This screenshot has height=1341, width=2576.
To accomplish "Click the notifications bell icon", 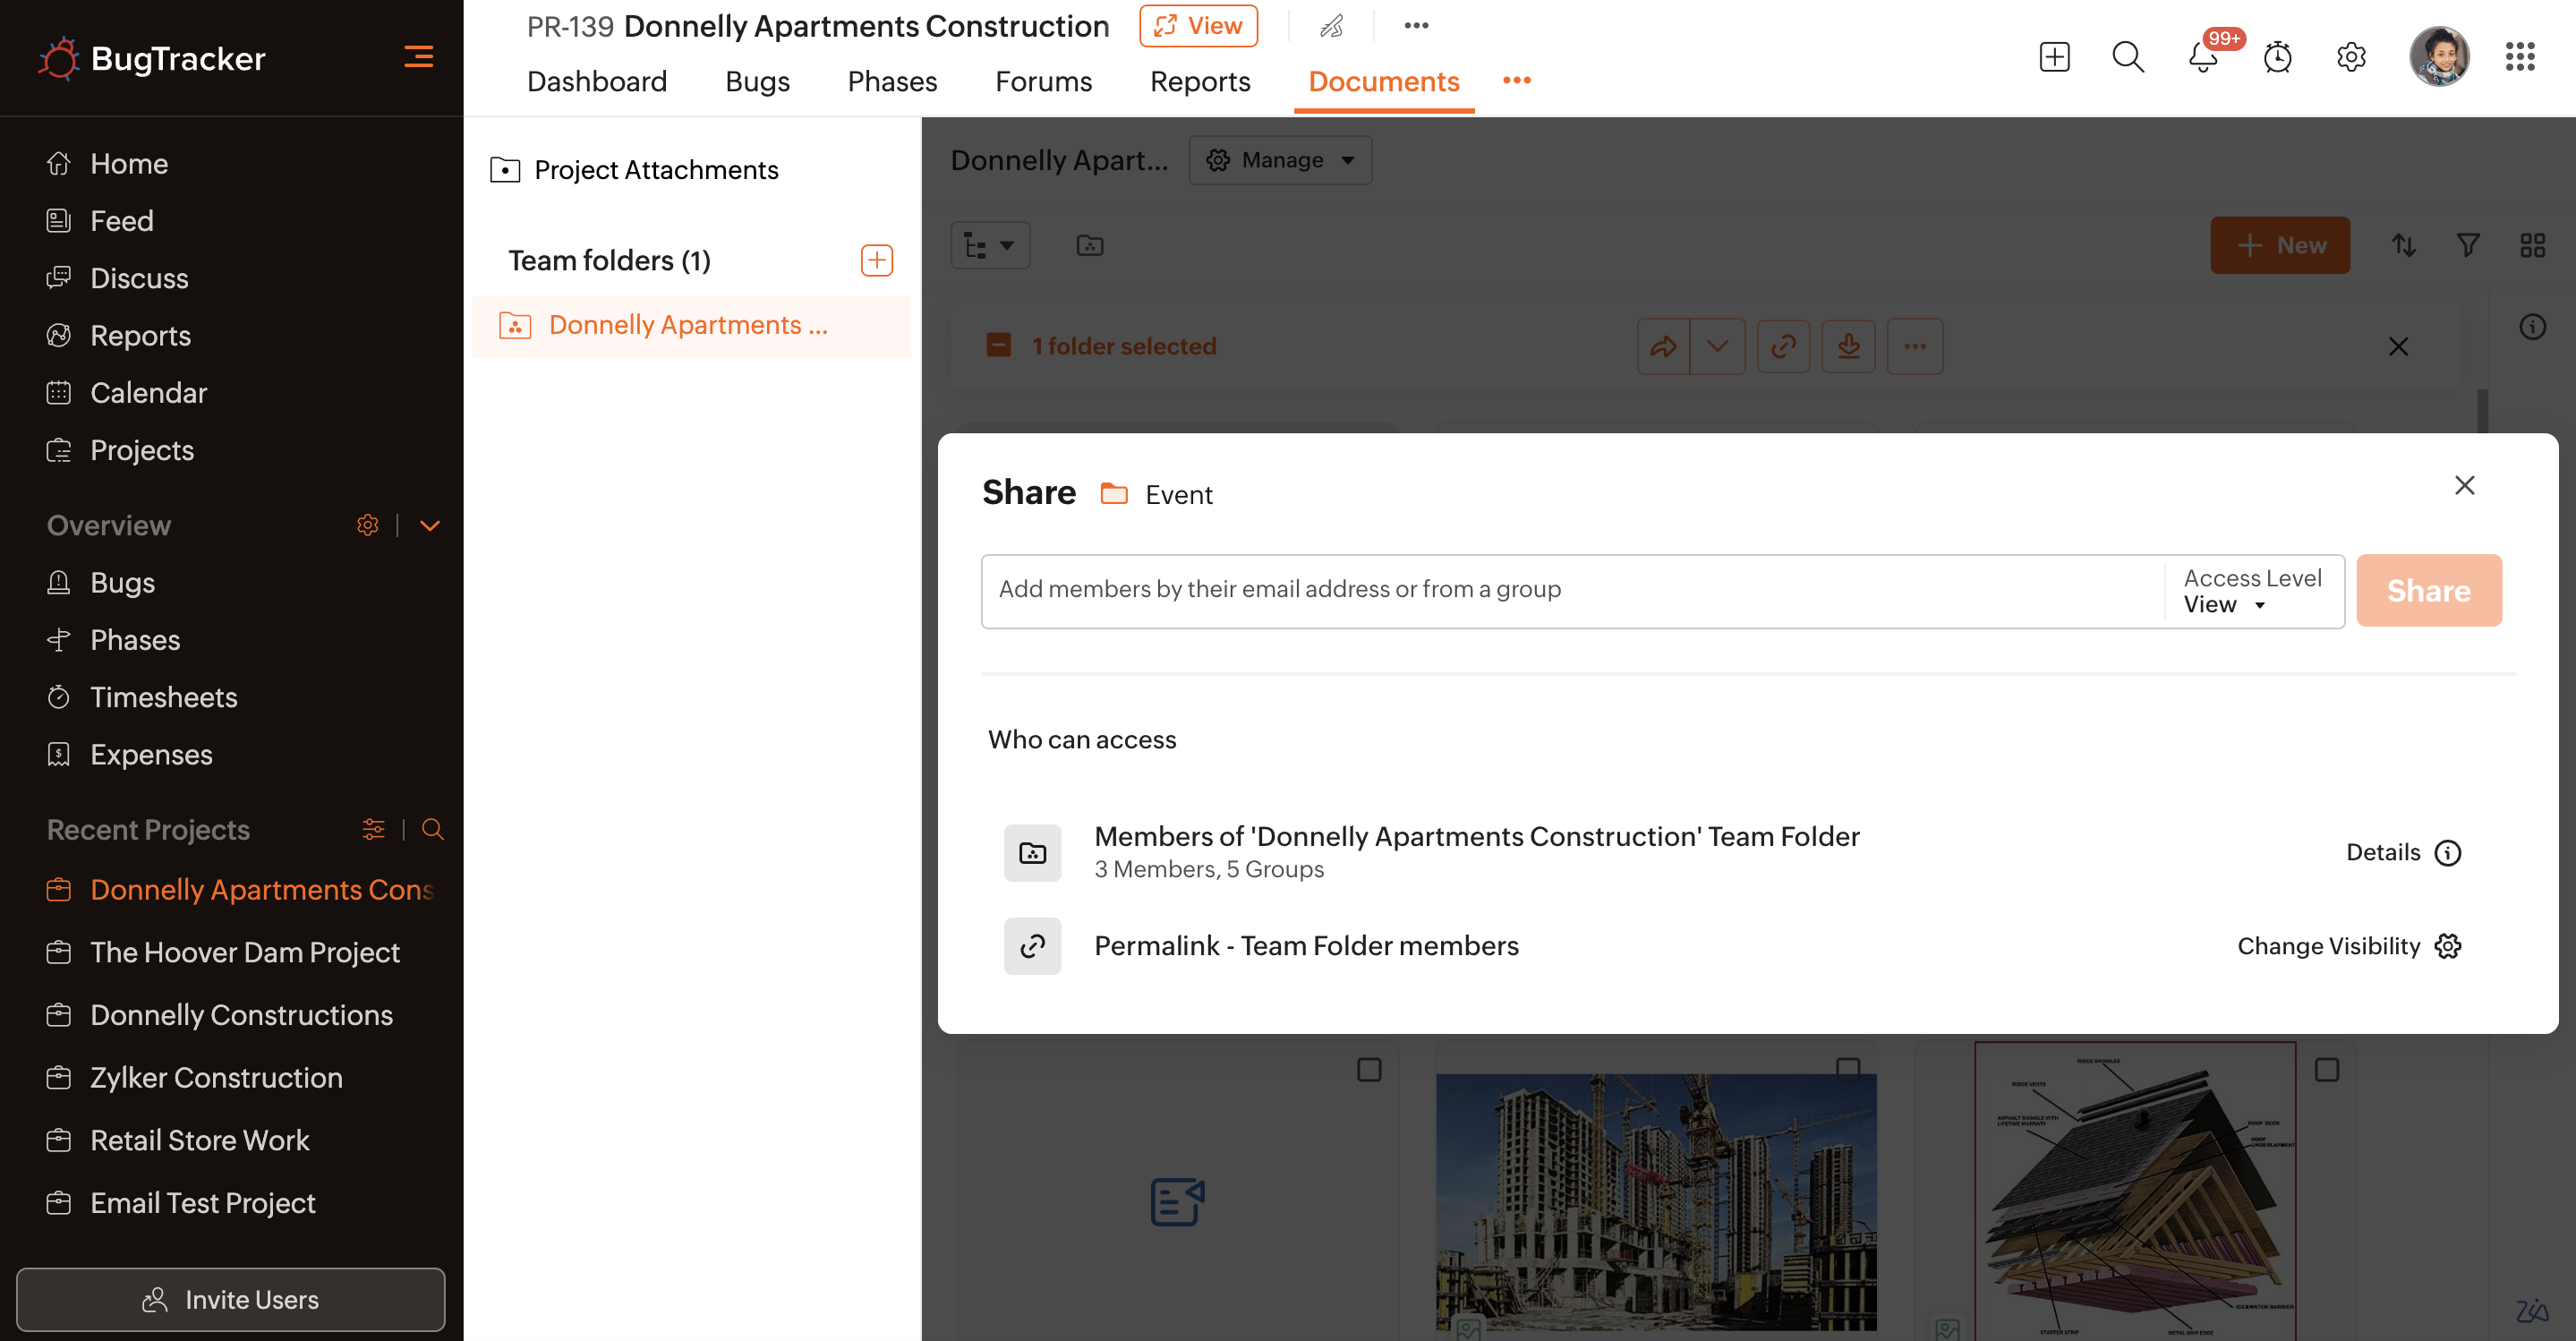I will click(2202, 58).
